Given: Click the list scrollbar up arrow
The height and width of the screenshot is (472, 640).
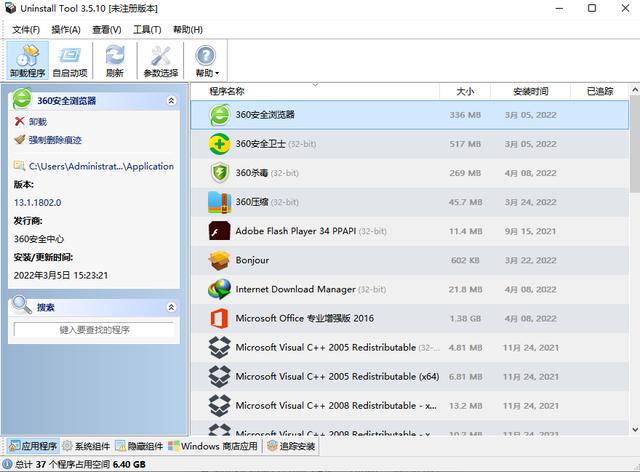Looking at the screenshot, I should pos(635,90).
